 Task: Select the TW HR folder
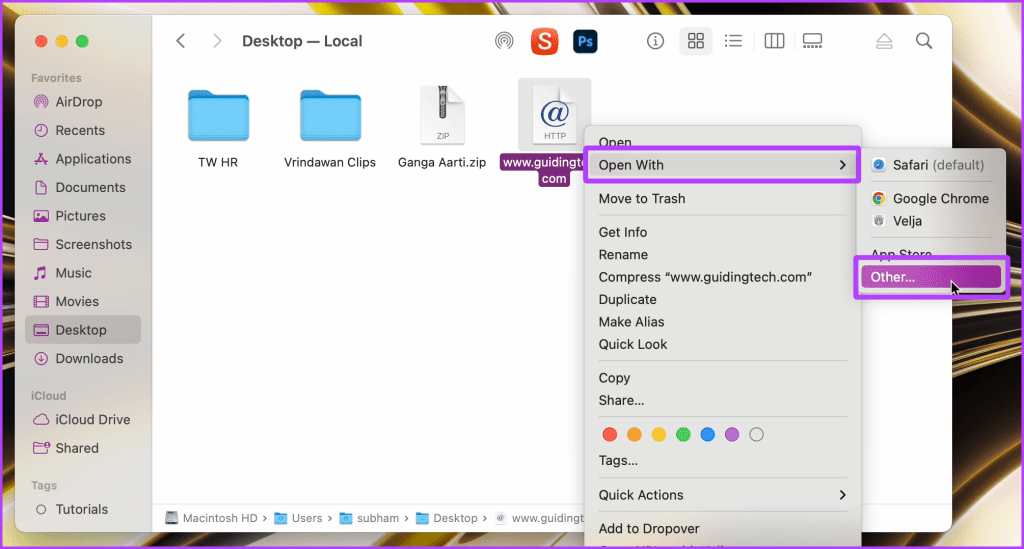[x=218, y=116]
